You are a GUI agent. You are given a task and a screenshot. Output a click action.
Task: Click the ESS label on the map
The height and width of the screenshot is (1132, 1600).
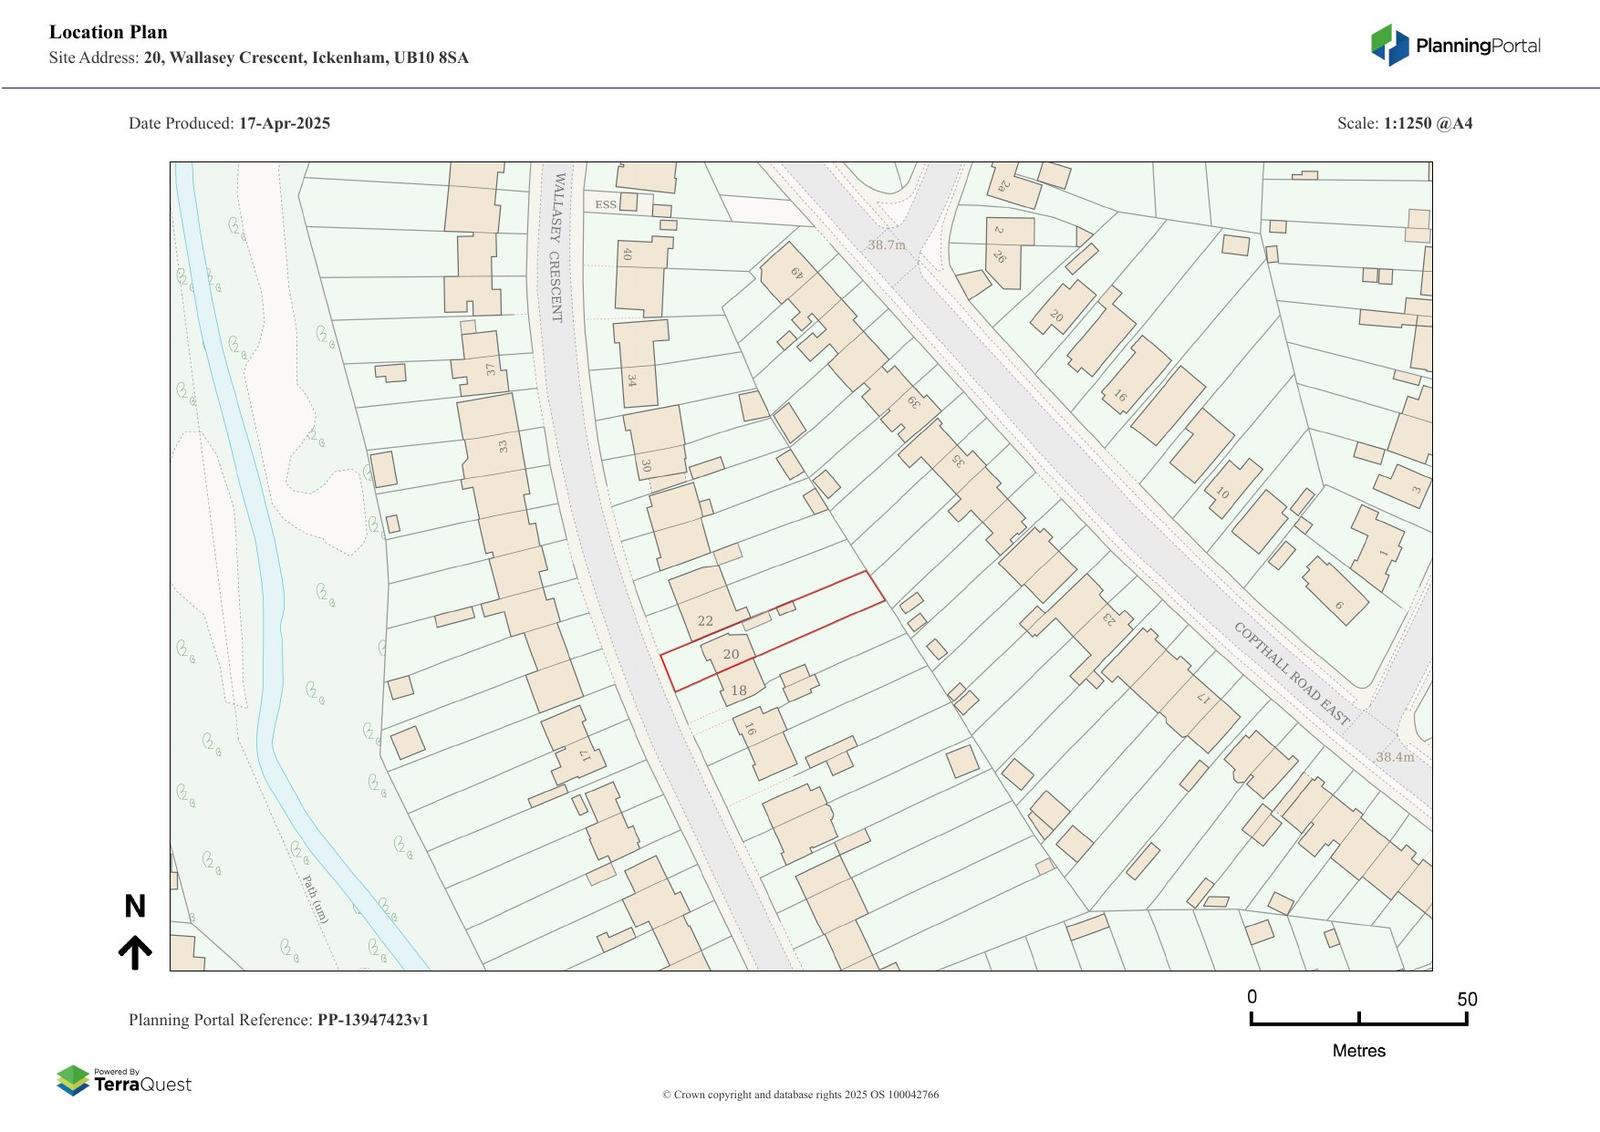(606, 205)
